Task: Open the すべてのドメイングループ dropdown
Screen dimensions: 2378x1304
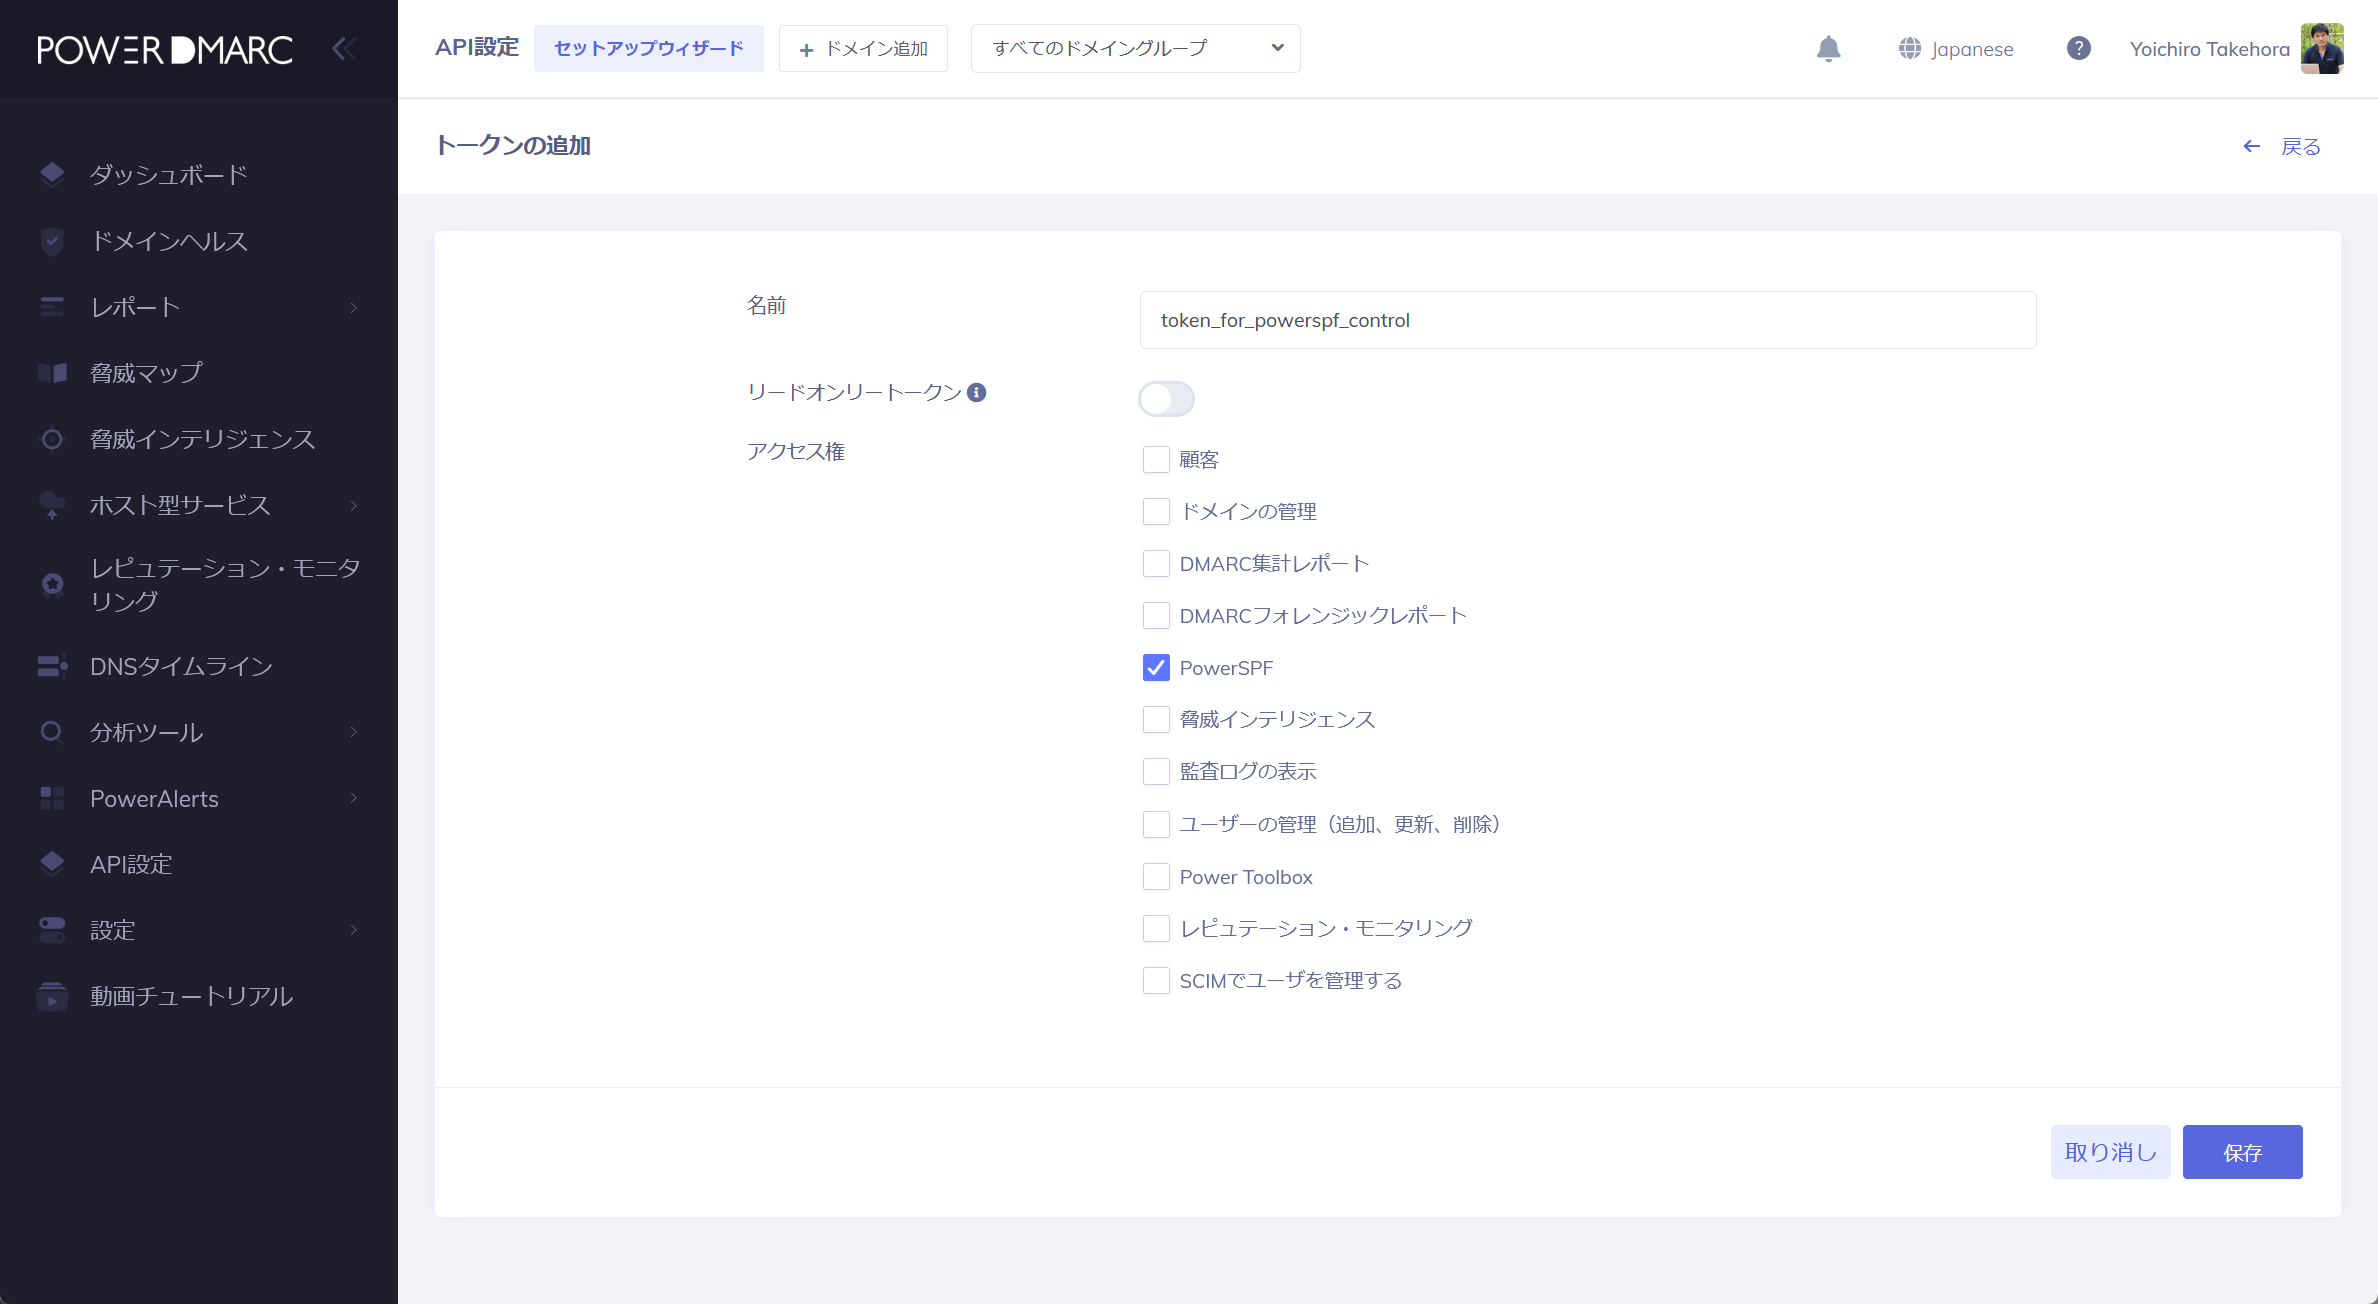Action: point(1135,49)
